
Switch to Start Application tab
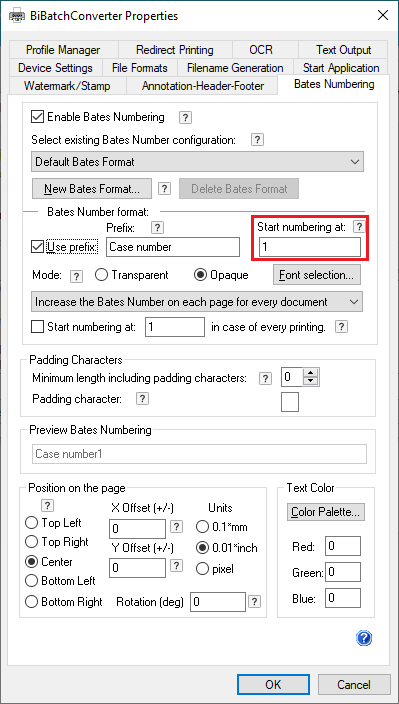pyautogui.click(x=341, y=68)
